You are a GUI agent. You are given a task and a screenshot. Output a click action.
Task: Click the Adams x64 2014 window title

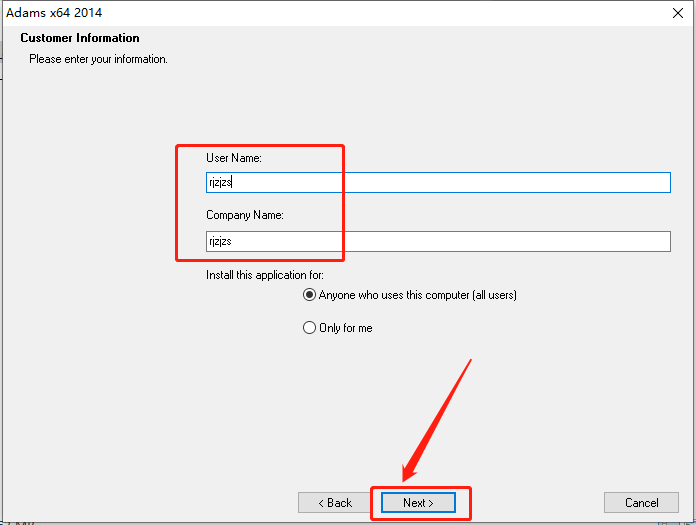coord(54,13)
